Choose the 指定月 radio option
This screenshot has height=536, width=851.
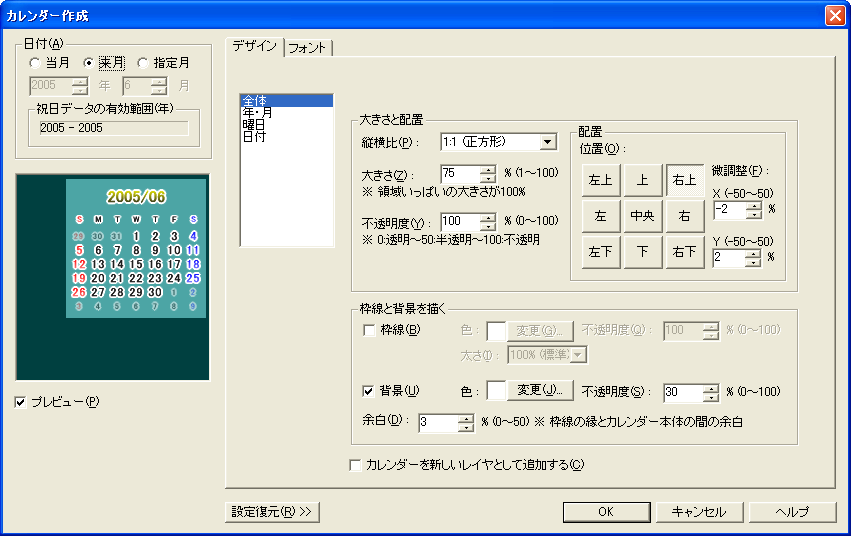[142, 63]
